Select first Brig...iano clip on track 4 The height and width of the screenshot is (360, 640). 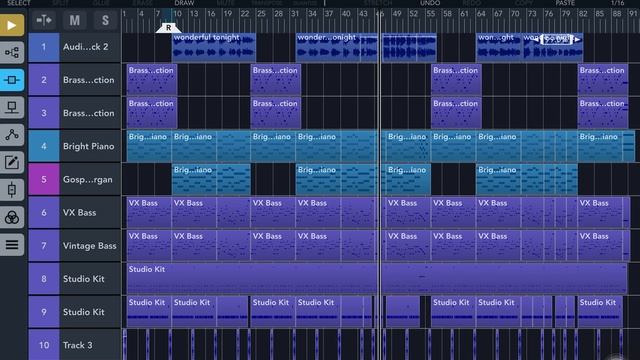coord(149,146)
